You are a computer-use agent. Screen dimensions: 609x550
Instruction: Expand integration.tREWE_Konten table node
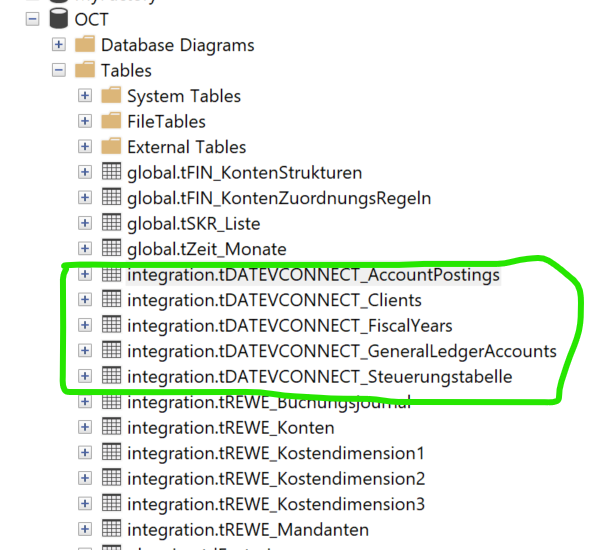click(x=85, y=427)
